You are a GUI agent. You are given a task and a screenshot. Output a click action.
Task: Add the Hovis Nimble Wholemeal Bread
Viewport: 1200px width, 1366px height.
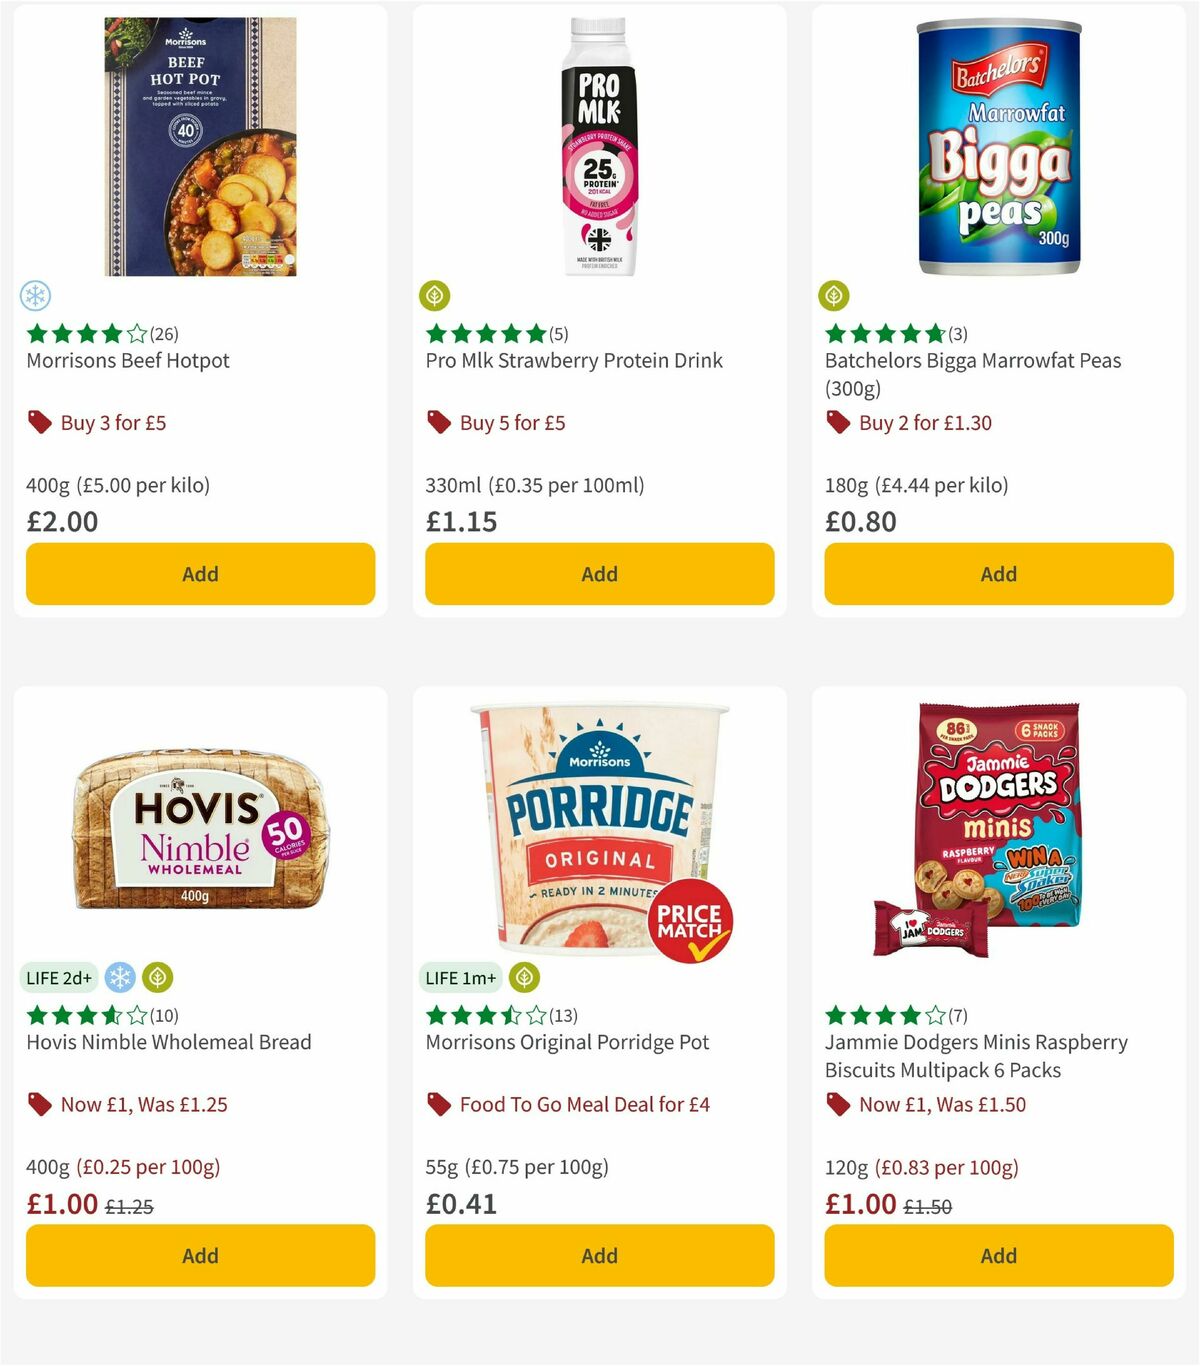coord(200,1255)
